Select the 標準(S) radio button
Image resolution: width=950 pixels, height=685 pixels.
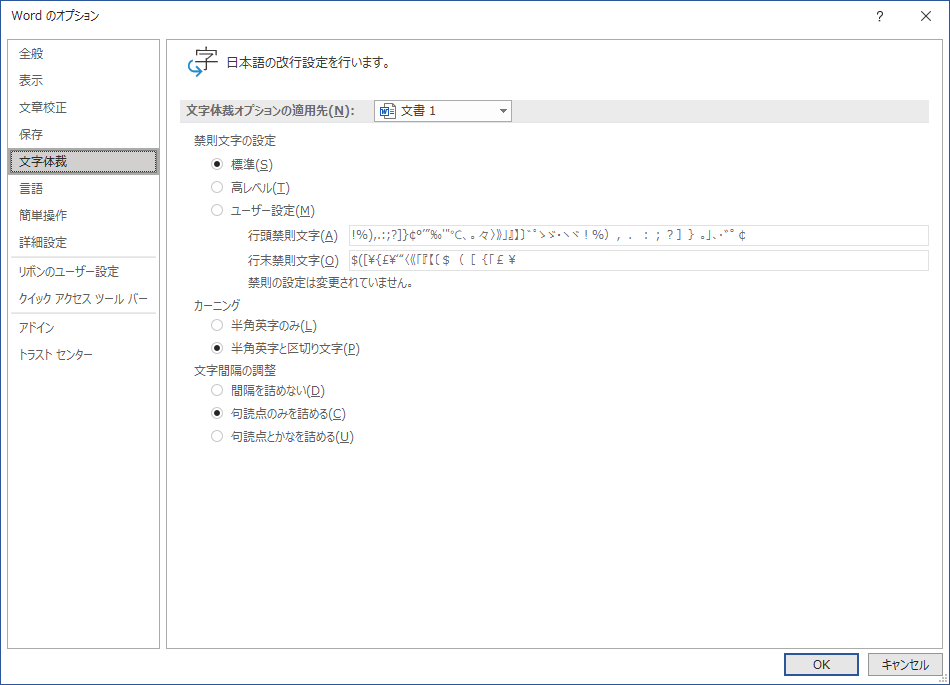click(217, 164)
